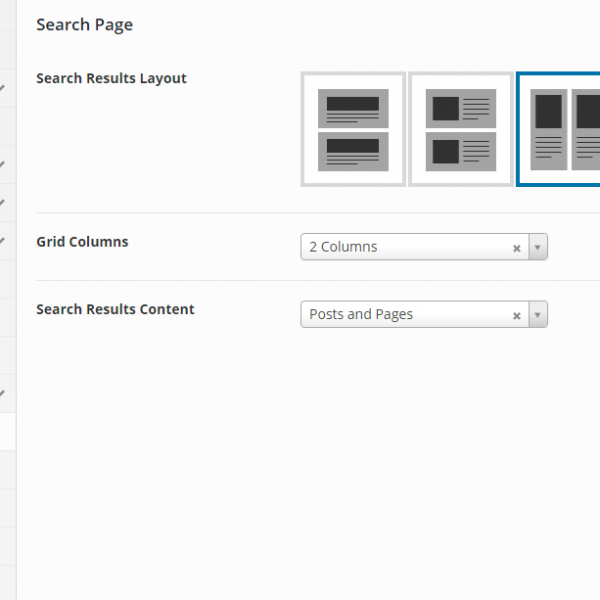600x600 pixels.
Task: Clear the "Posts and Pages" selection
Action: click(x=517, y=316)
